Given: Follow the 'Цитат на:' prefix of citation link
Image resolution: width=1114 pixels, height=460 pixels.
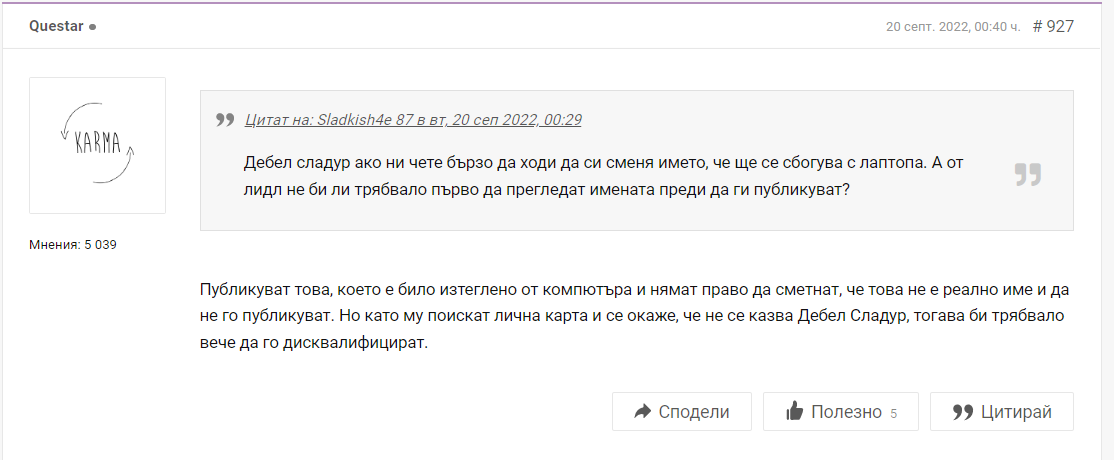Looking at the screenshot, I should click(279, 120).
